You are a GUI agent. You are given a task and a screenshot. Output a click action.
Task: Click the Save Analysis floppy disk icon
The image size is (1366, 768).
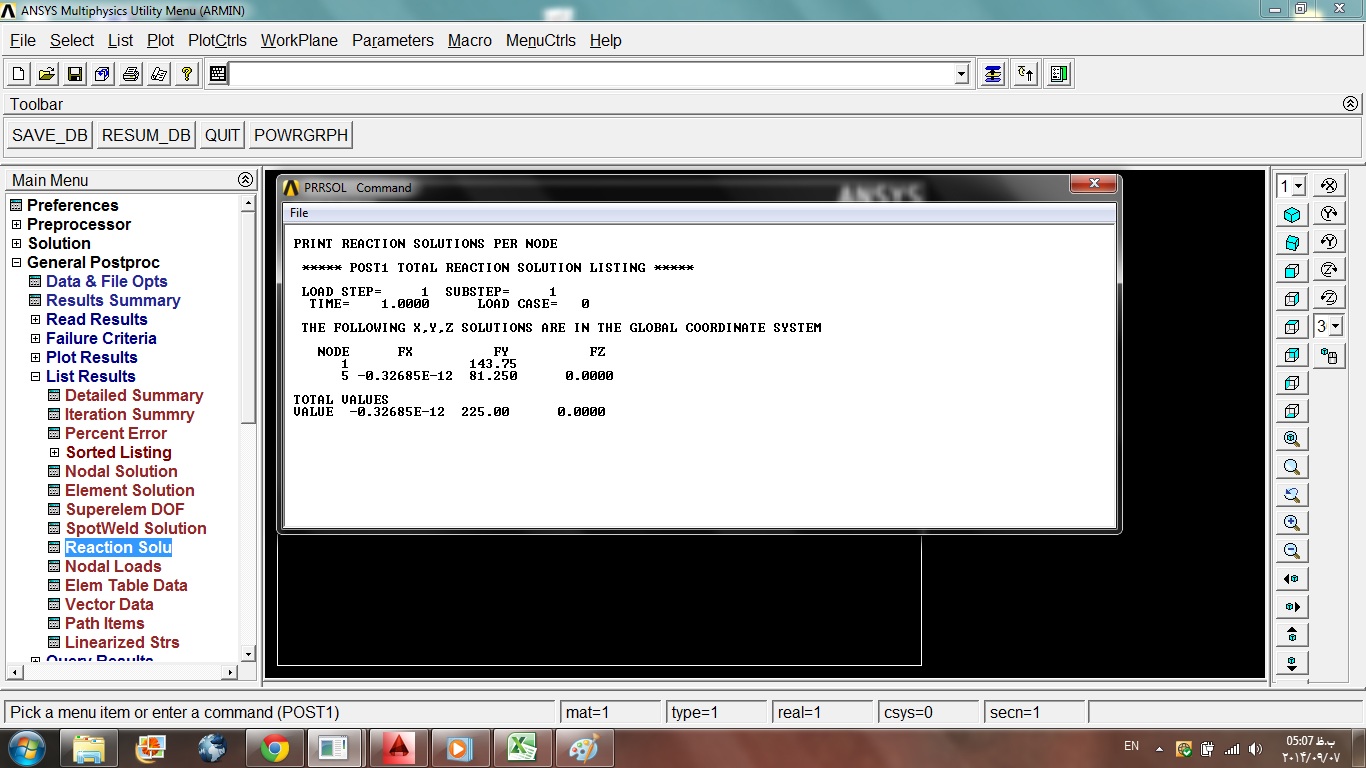(x=75, y=74)
